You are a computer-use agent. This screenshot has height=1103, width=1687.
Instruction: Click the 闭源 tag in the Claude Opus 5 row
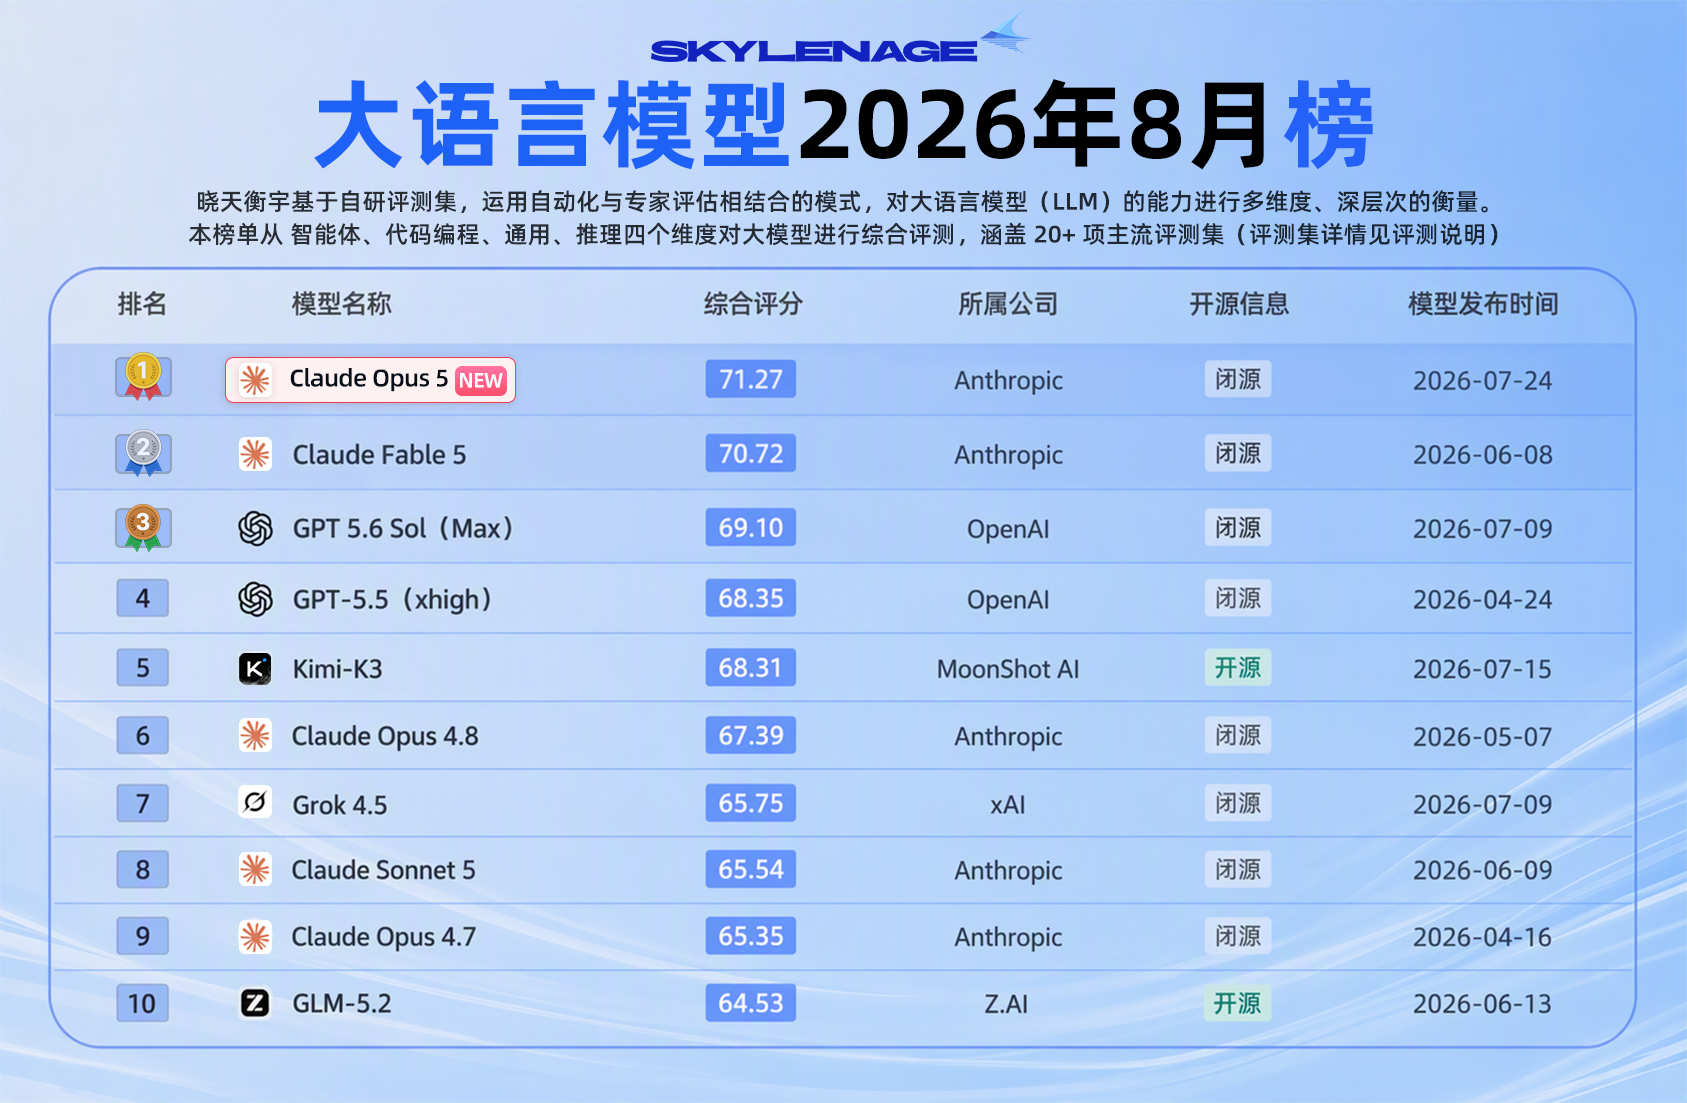(x=1238, y=379)
